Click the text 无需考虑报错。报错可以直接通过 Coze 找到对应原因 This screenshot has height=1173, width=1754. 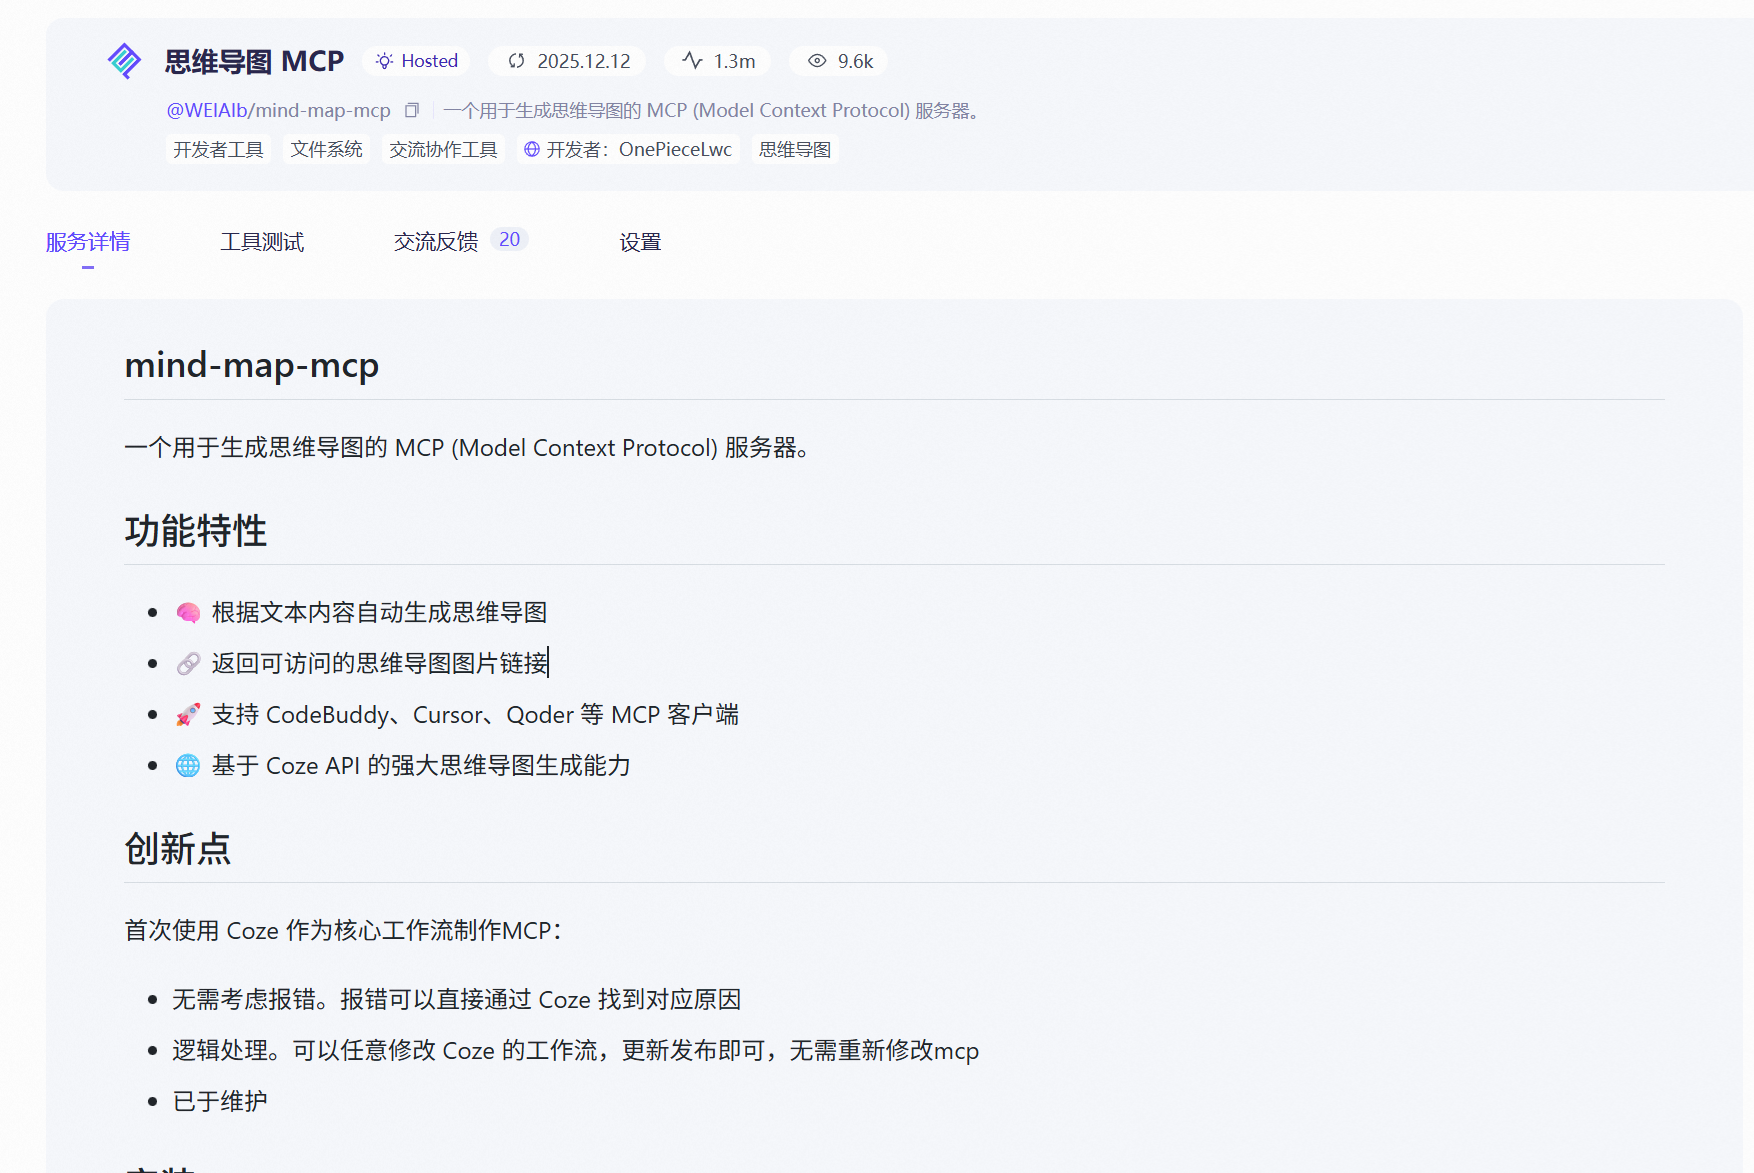(x=457, y=999)
